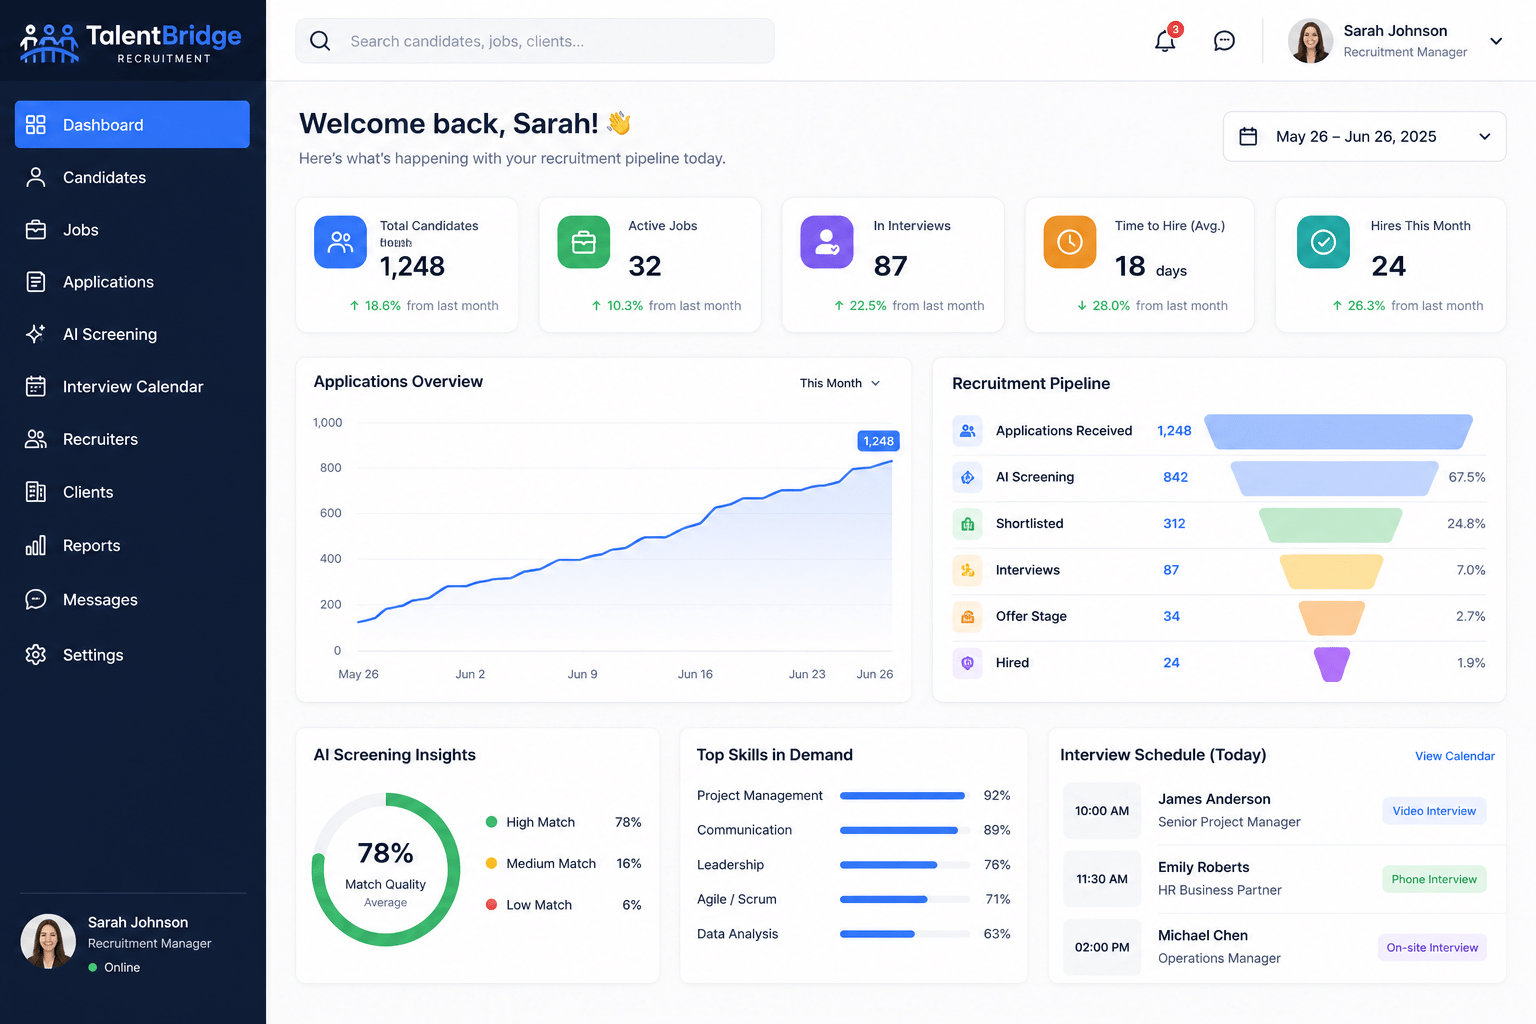Expand the Sarah Johnson profile menu chevron
1536x1024 pixels.
pos(1496,41)
